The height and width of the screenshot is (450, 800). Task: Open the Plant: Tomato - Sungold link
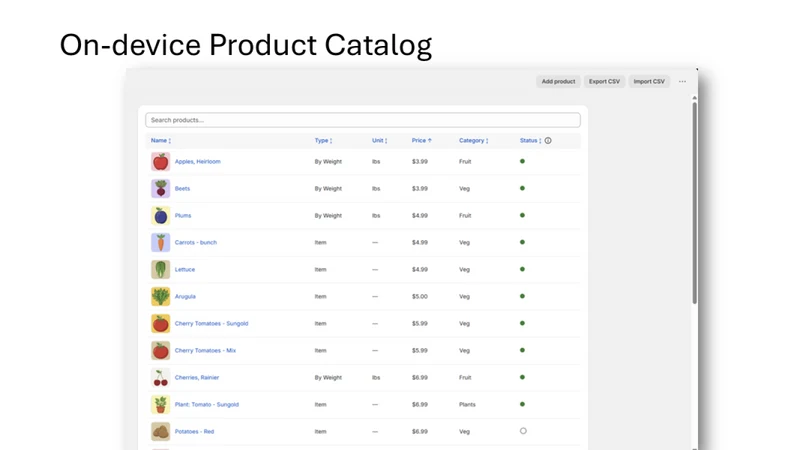207,405
